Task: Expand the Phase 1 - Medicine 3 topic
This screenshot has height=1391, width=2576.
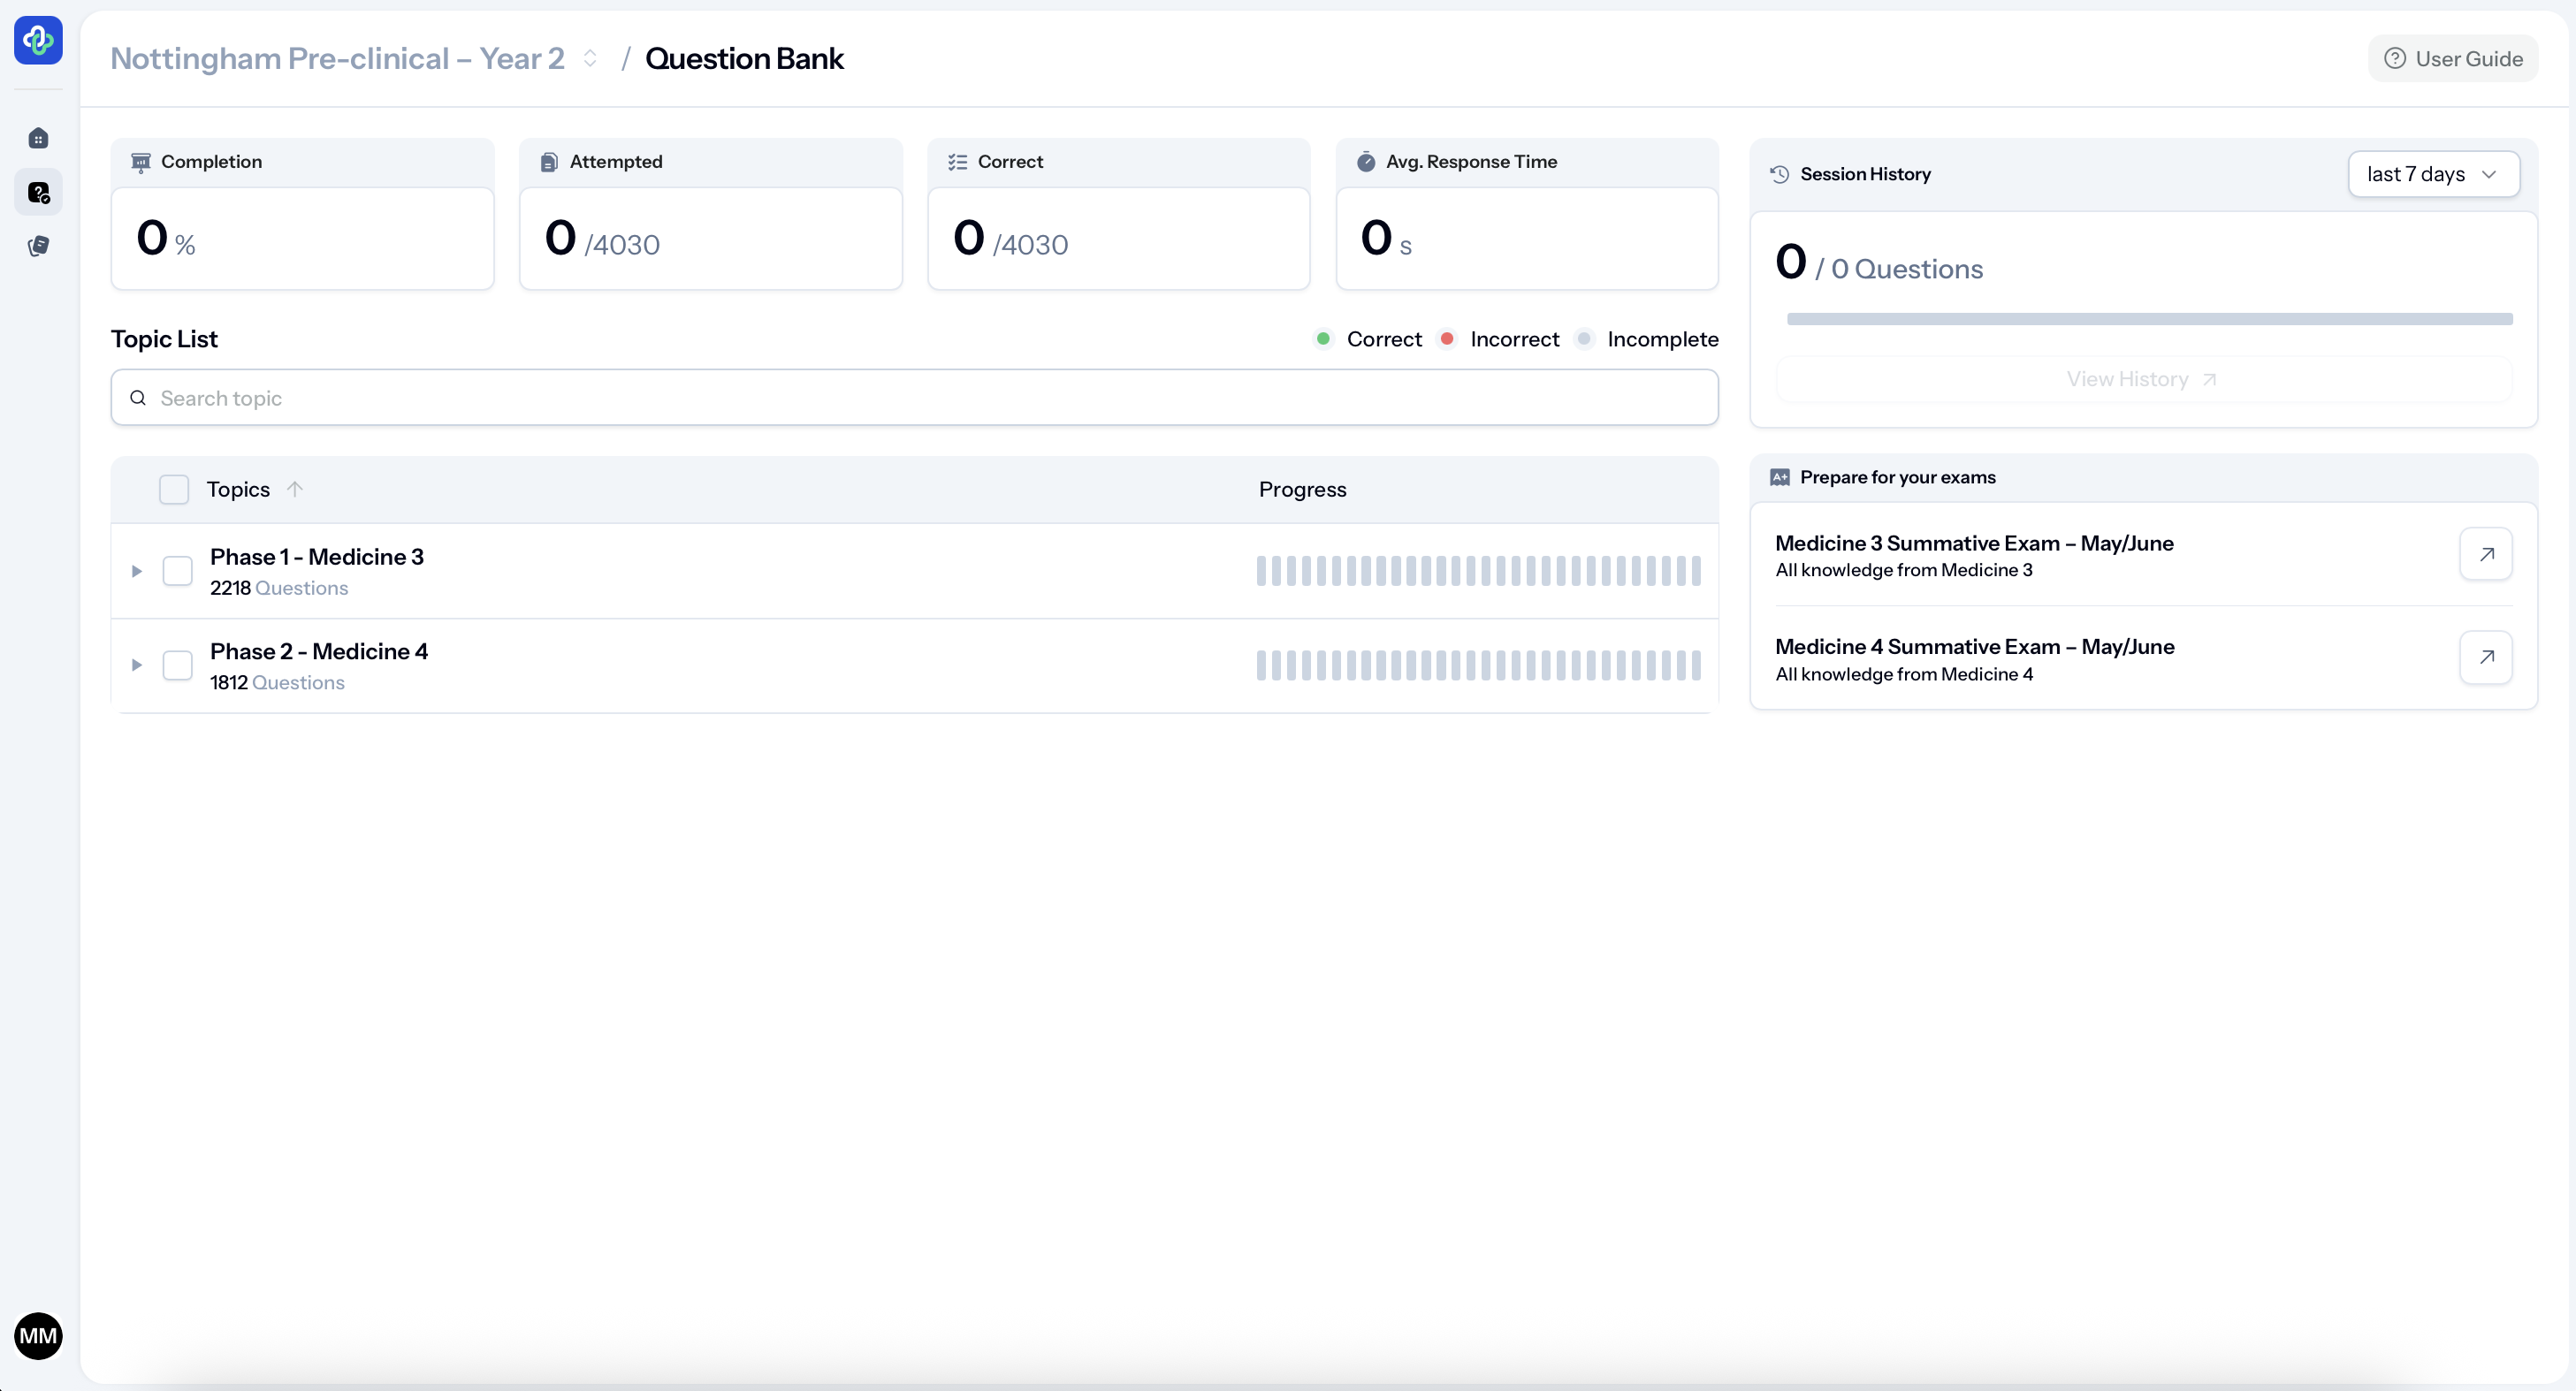Action: click(137, 571)
